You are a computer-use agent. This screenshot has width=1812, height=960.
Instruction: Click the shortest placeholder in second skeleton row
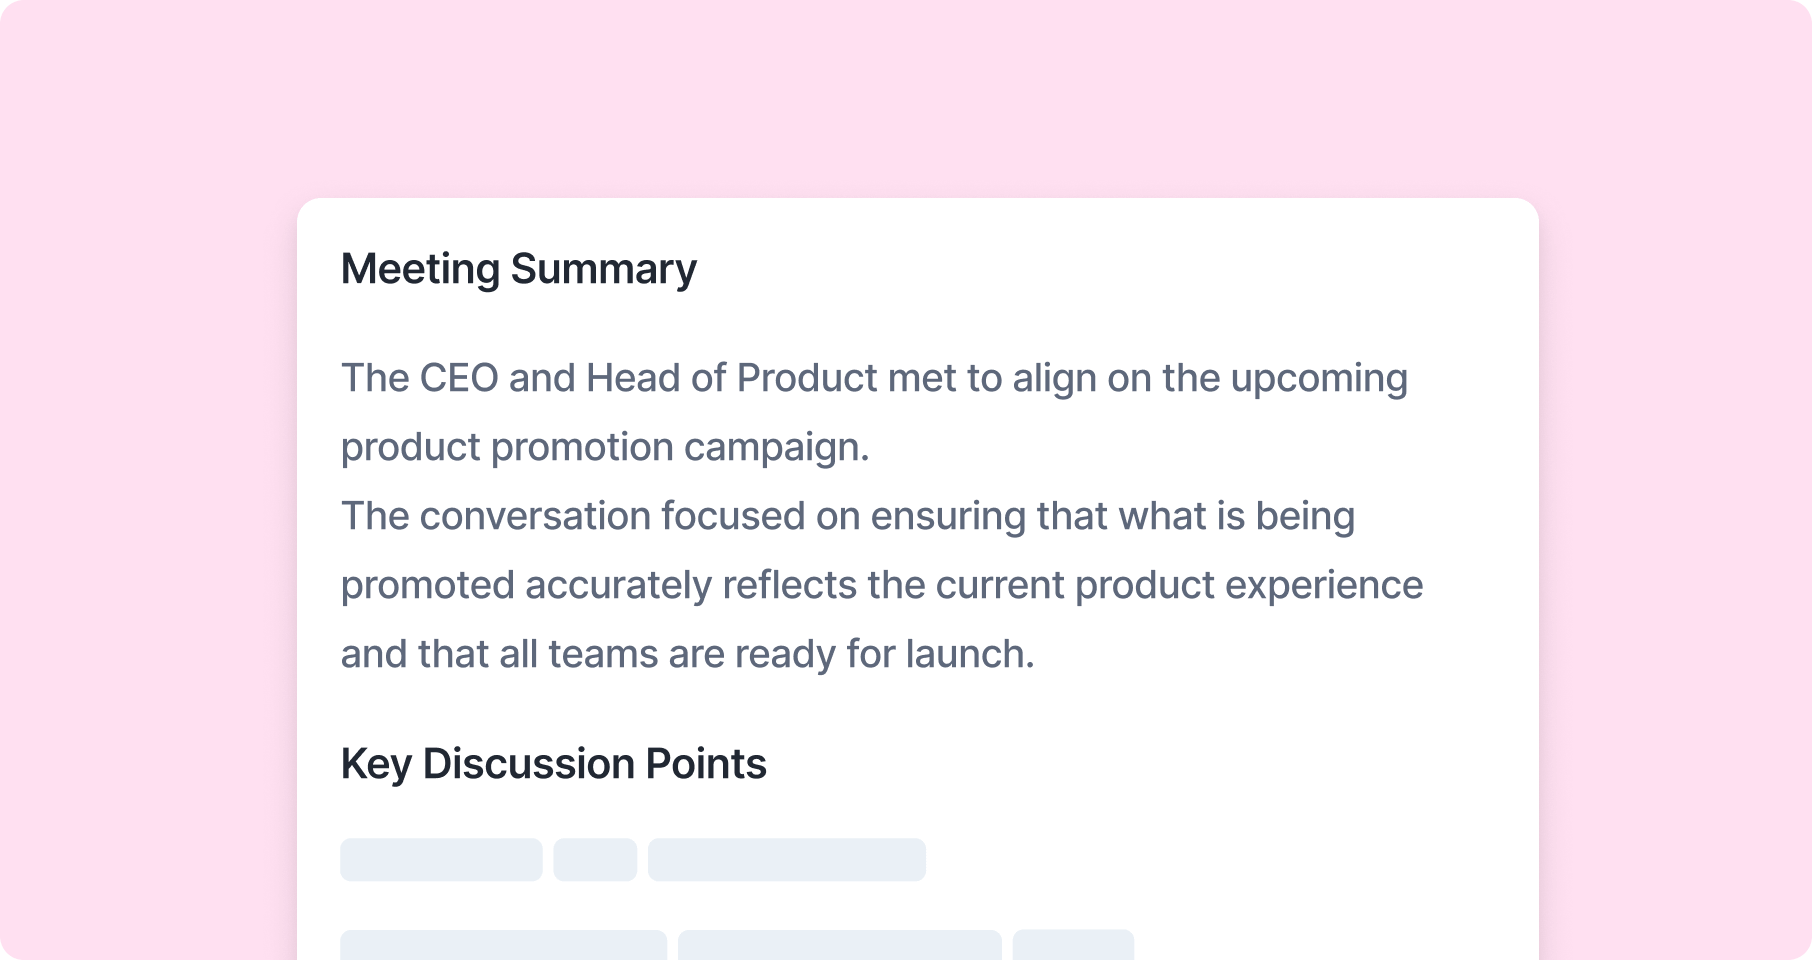pos(1073,946)
